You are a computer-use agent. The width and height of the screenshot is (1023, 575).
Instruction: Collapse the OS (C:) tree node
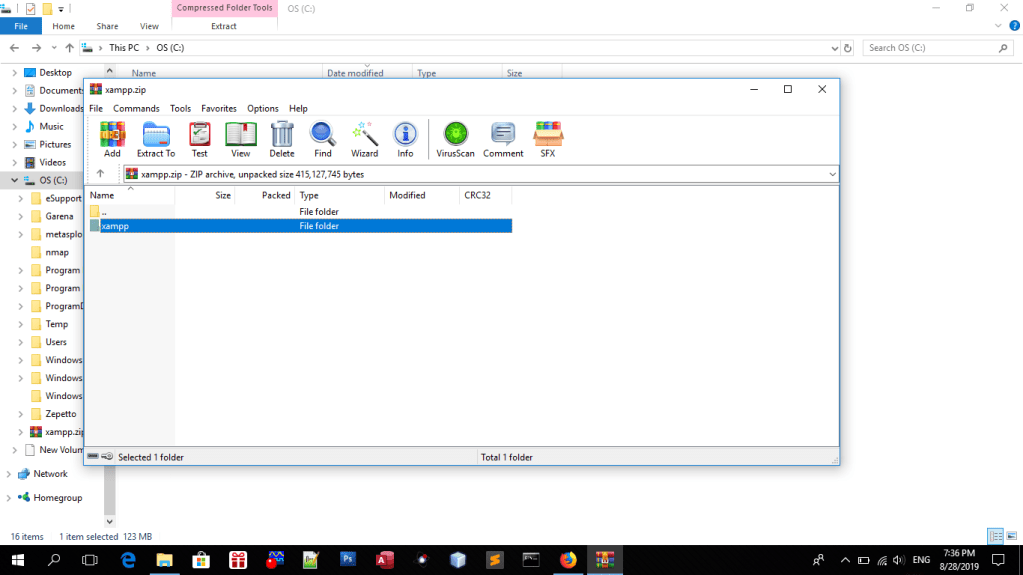[x=14, y=181]
